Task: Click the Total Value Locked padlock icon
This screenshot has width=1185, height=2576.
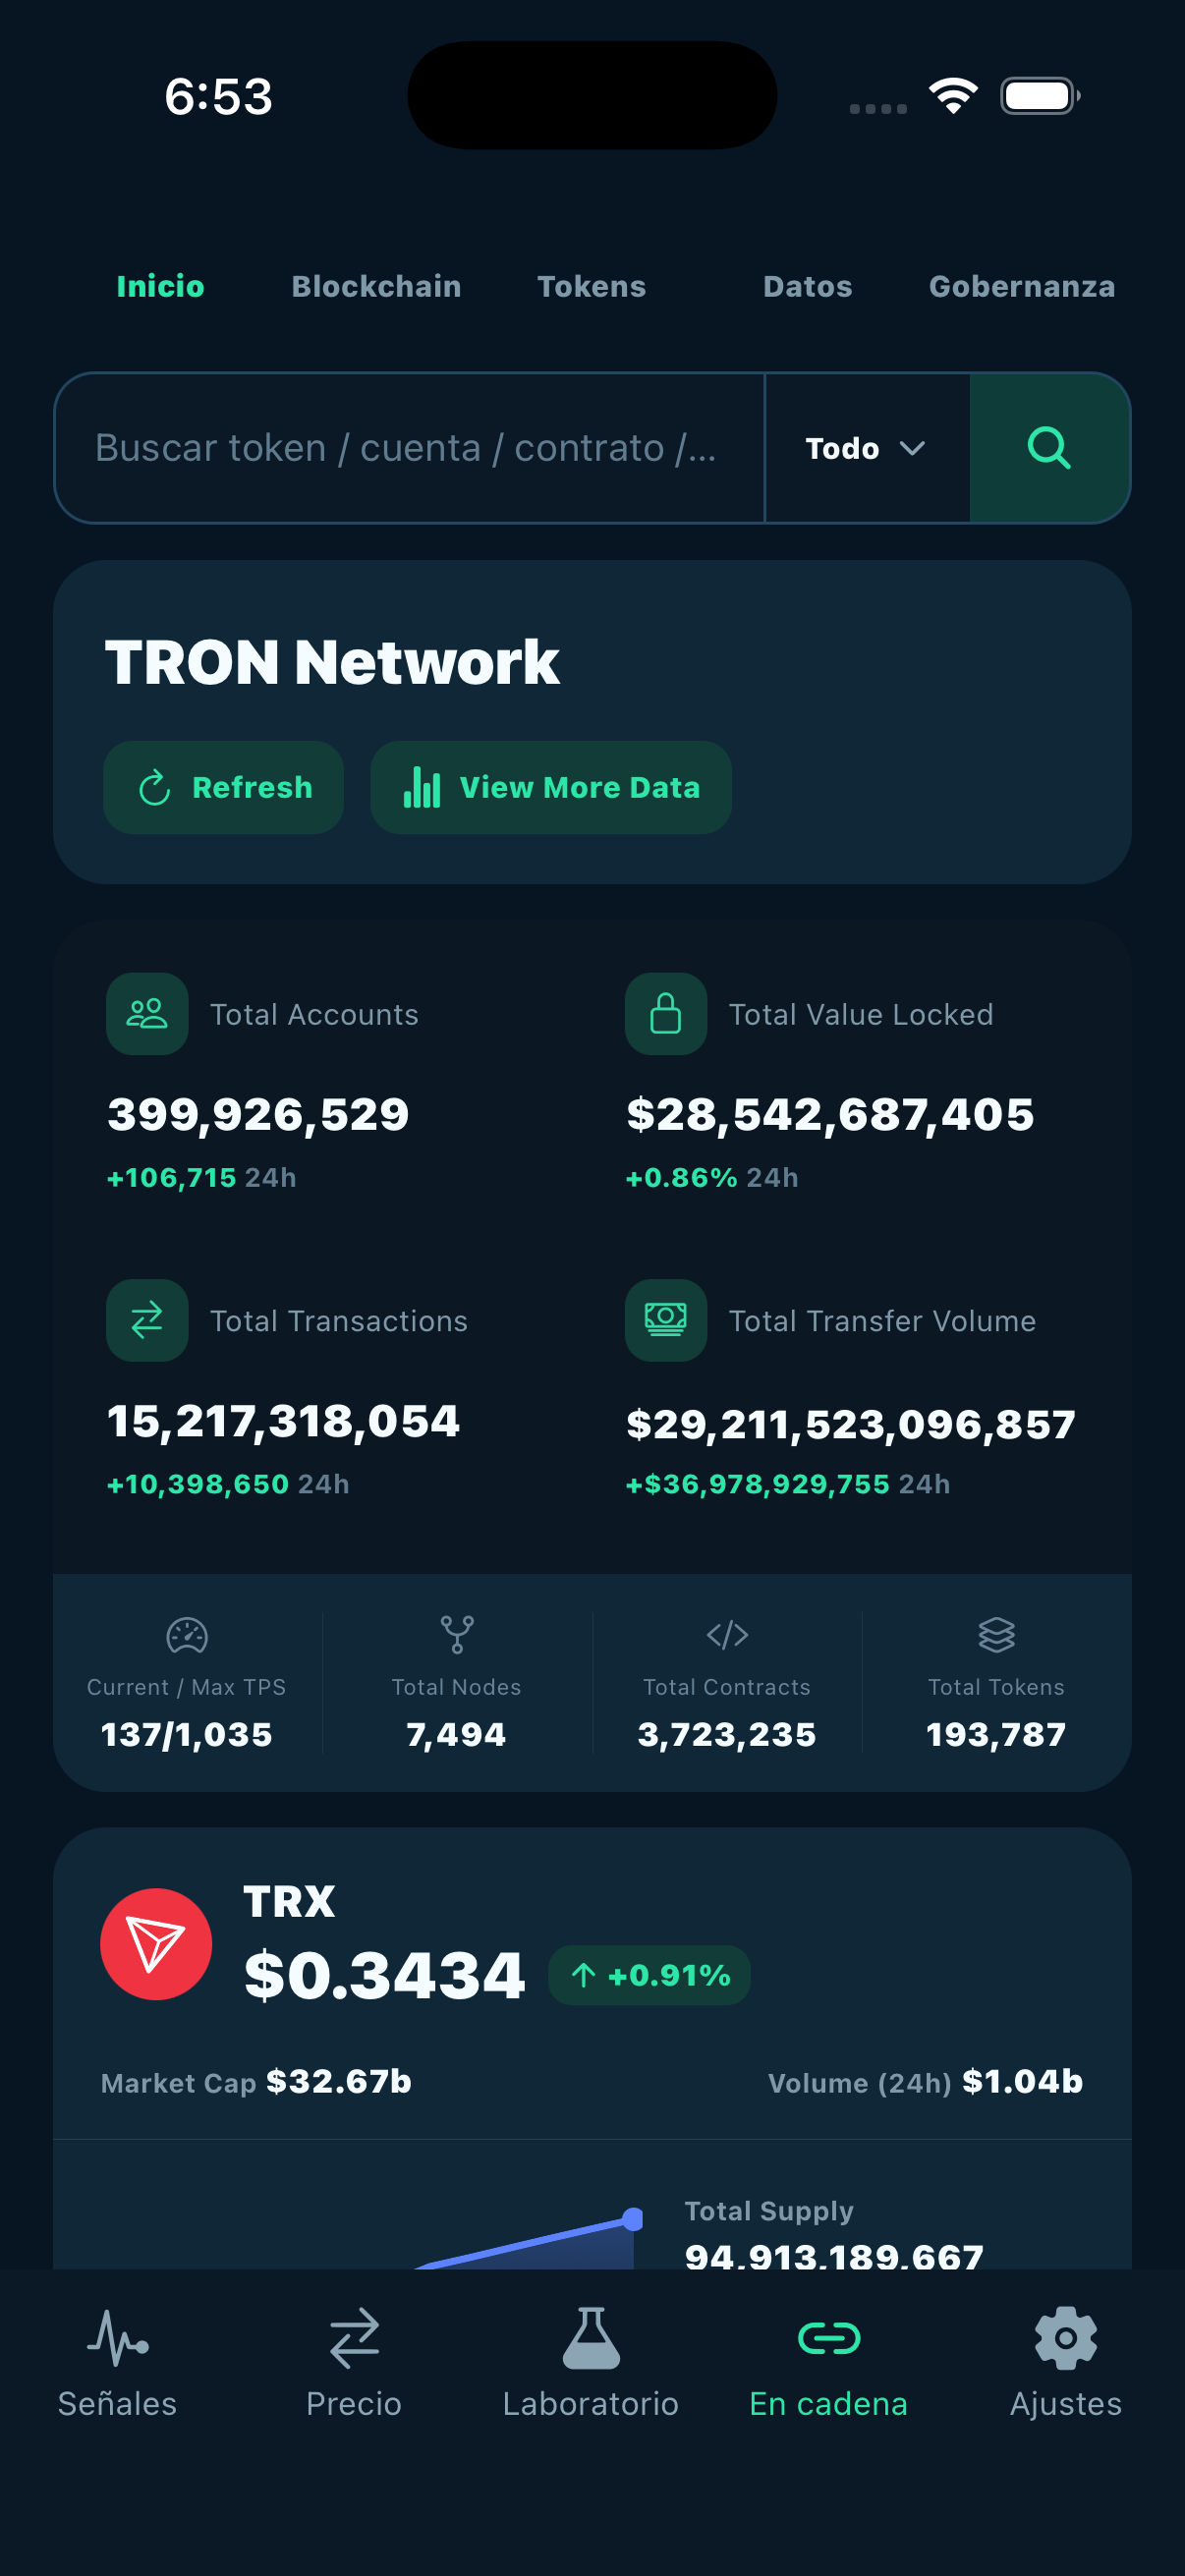Action: (666, 1014)
